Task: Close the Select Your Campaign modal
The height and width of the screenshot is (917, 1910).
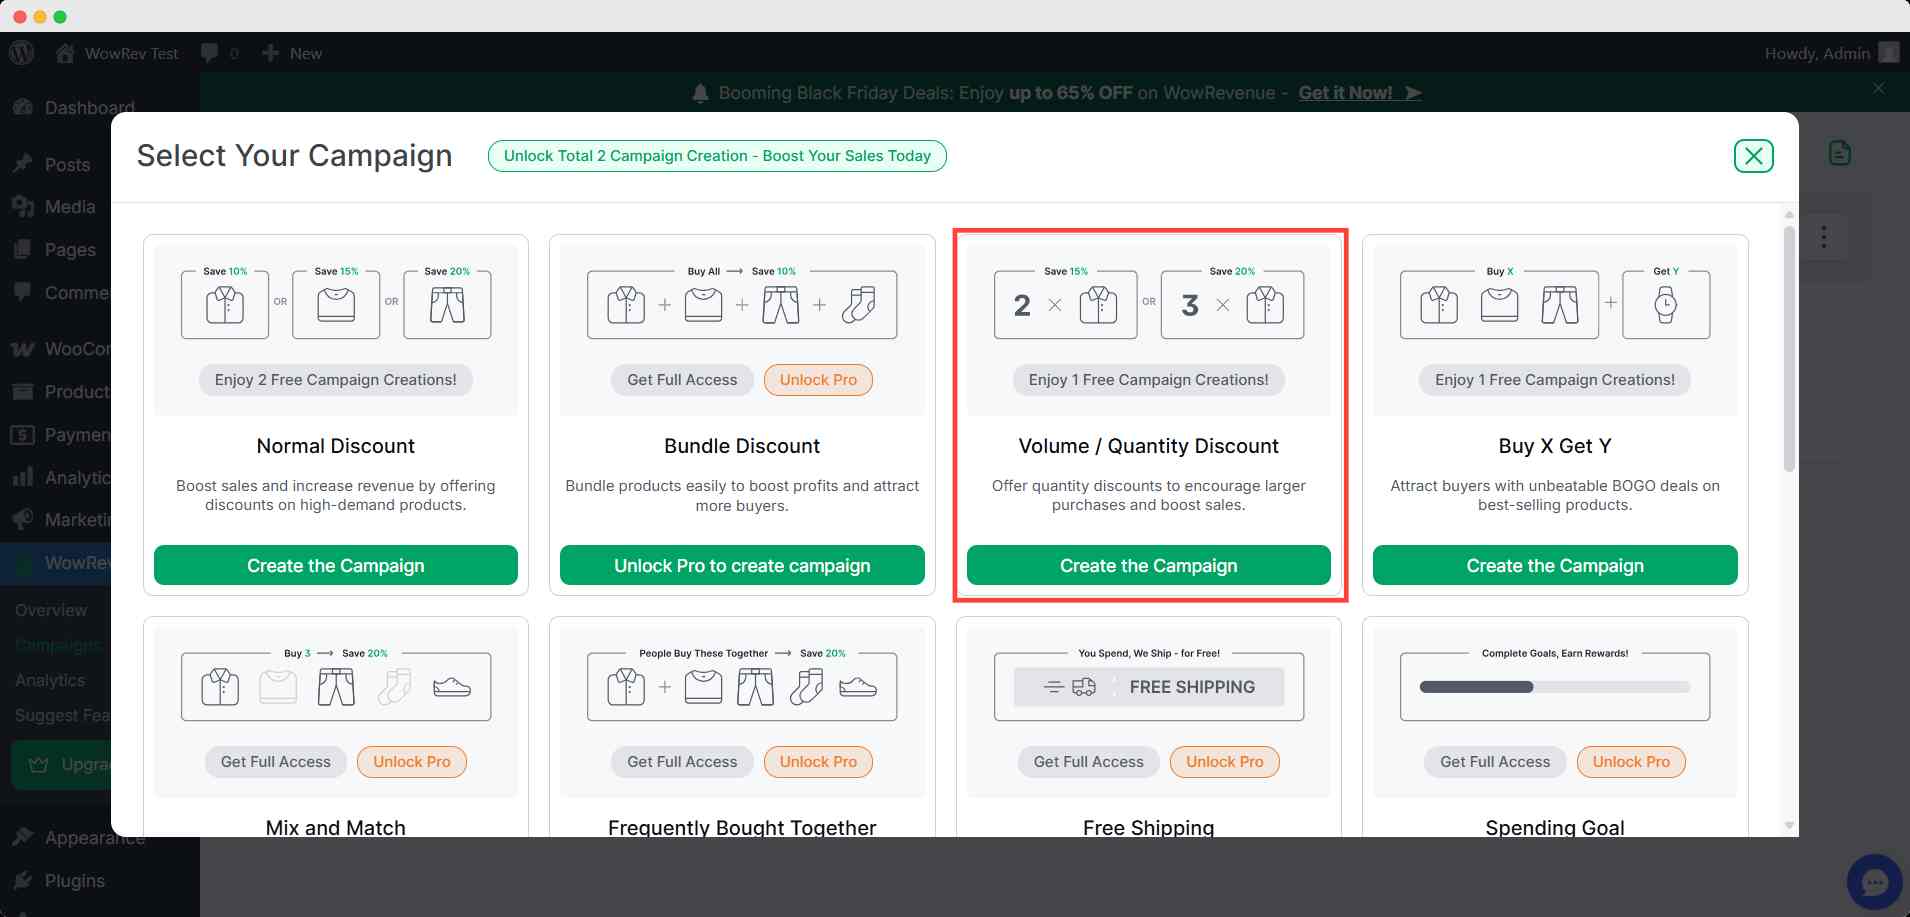Action: 1753,156
